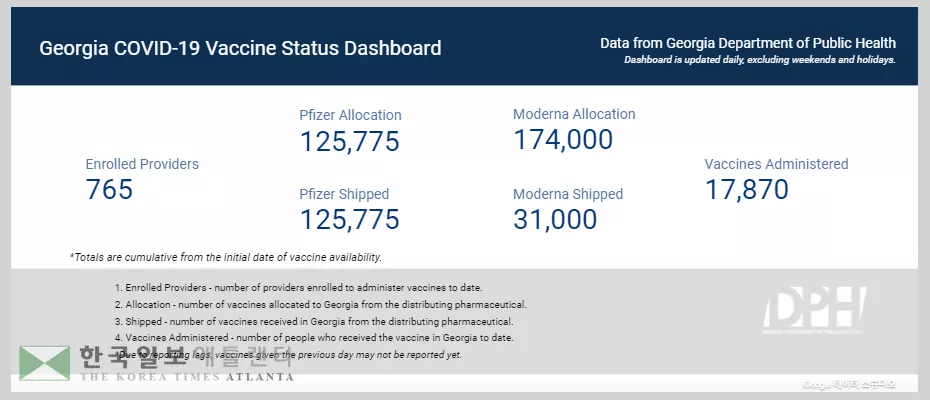Click the number under Pfizer Shipped
Screen dimensions: 930x400
pyautogui.click(x=349, y=220)
